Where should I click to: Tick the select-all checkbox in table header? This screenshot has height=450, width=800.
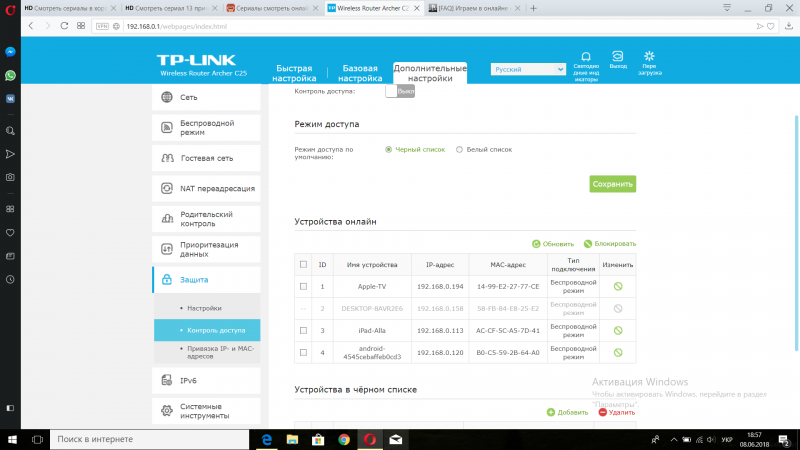tap(303, 264)
